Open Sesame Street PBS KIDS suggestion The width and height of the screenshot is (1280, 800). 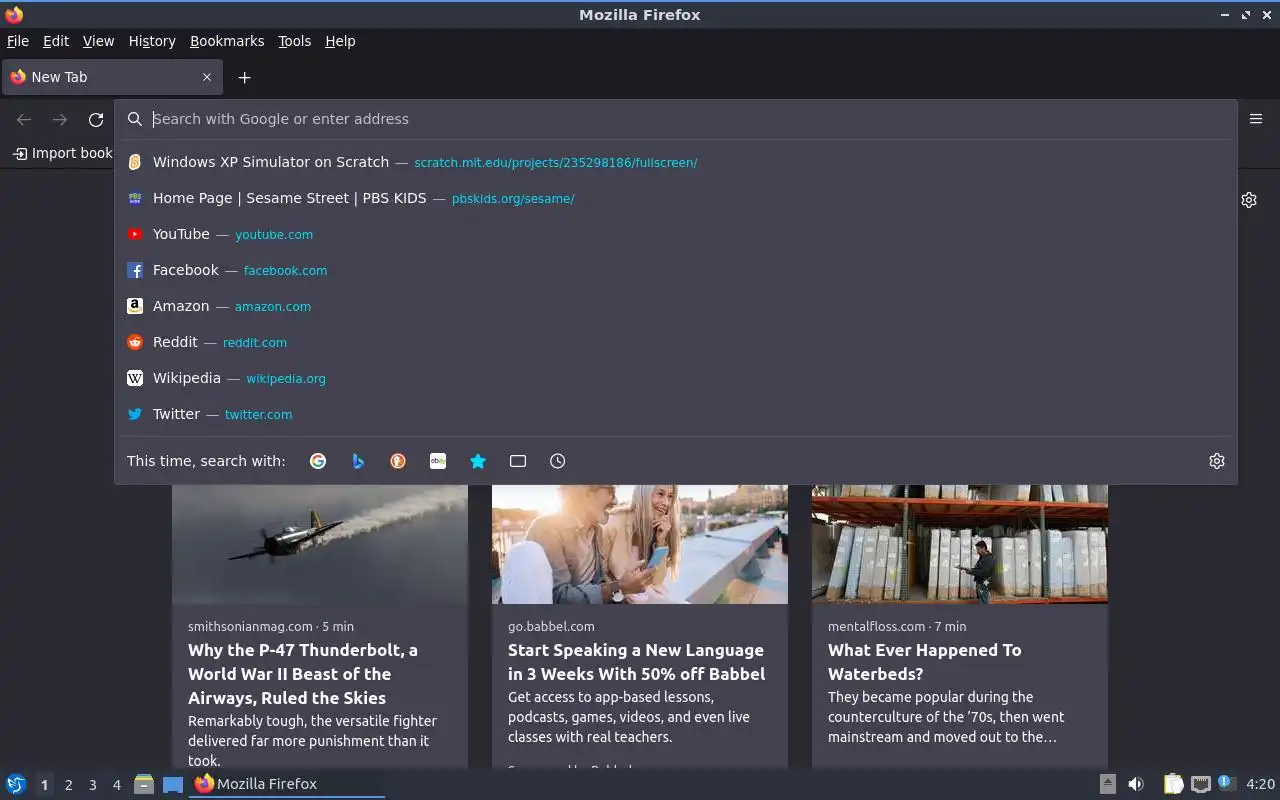[676, 198]
